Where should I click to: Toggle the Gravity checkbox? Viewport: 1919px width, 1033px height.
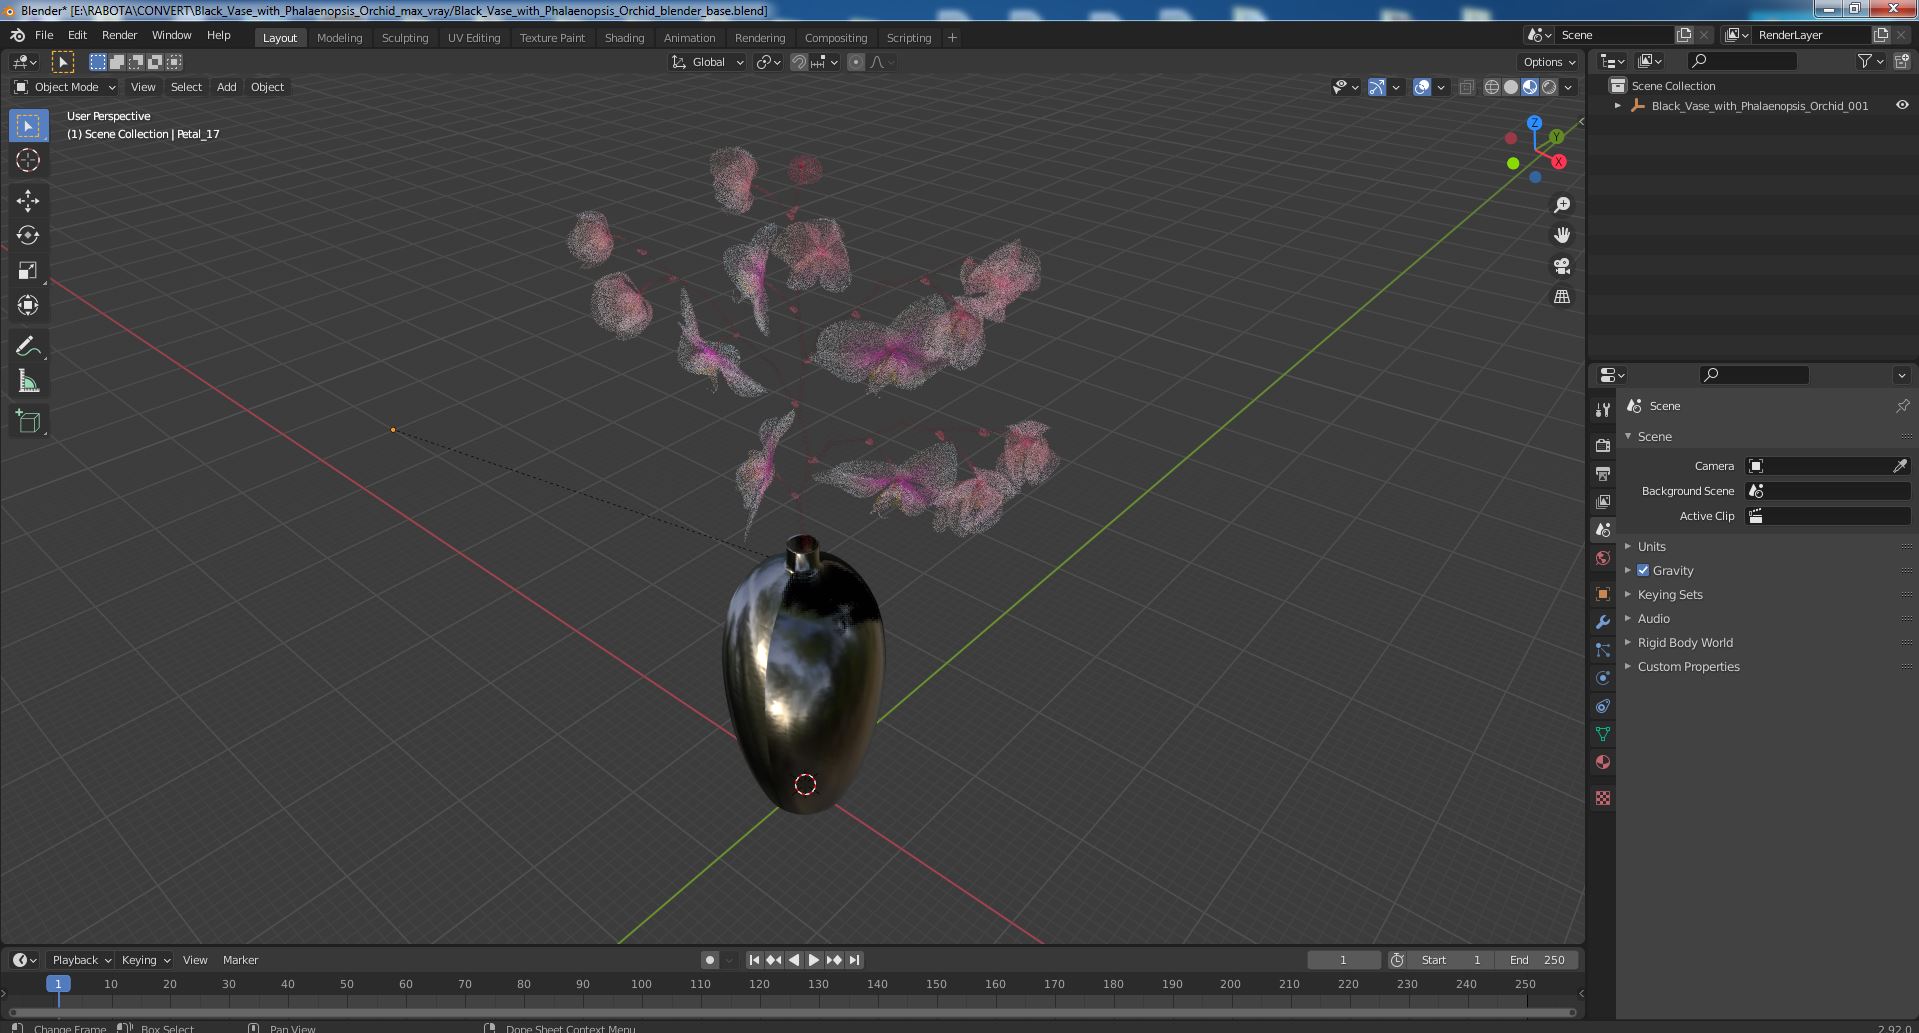1643,570
